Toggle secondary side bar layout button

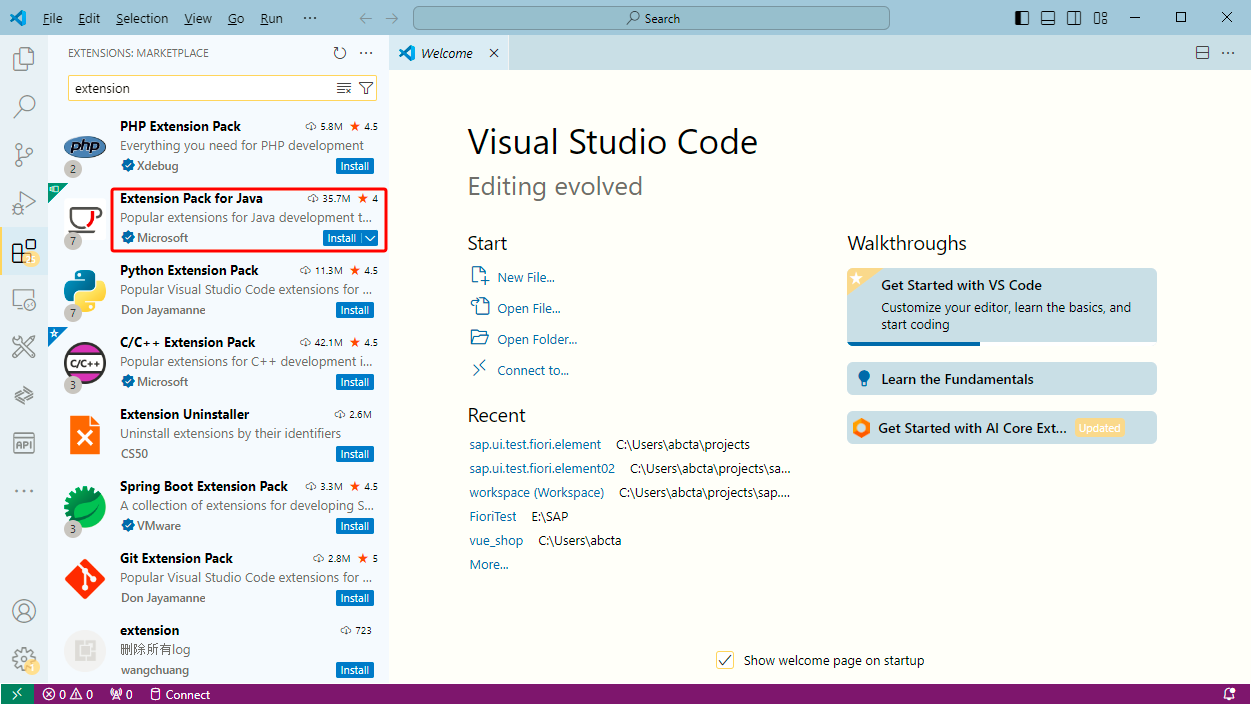1073,18
